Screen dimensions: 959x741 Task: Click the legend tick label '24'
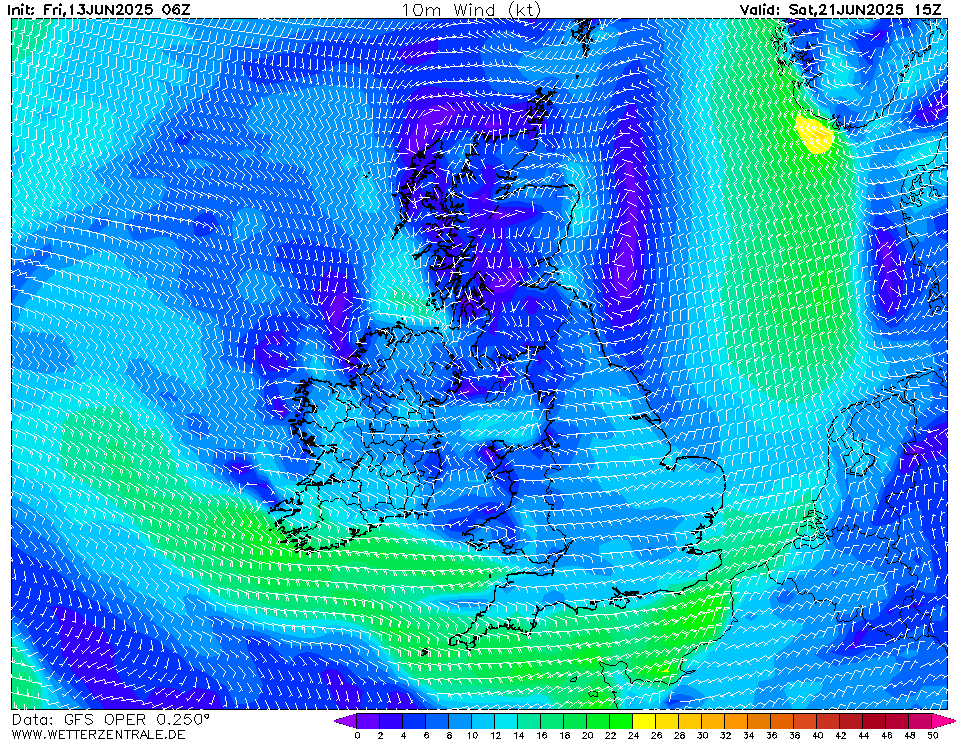pos(634,735)
